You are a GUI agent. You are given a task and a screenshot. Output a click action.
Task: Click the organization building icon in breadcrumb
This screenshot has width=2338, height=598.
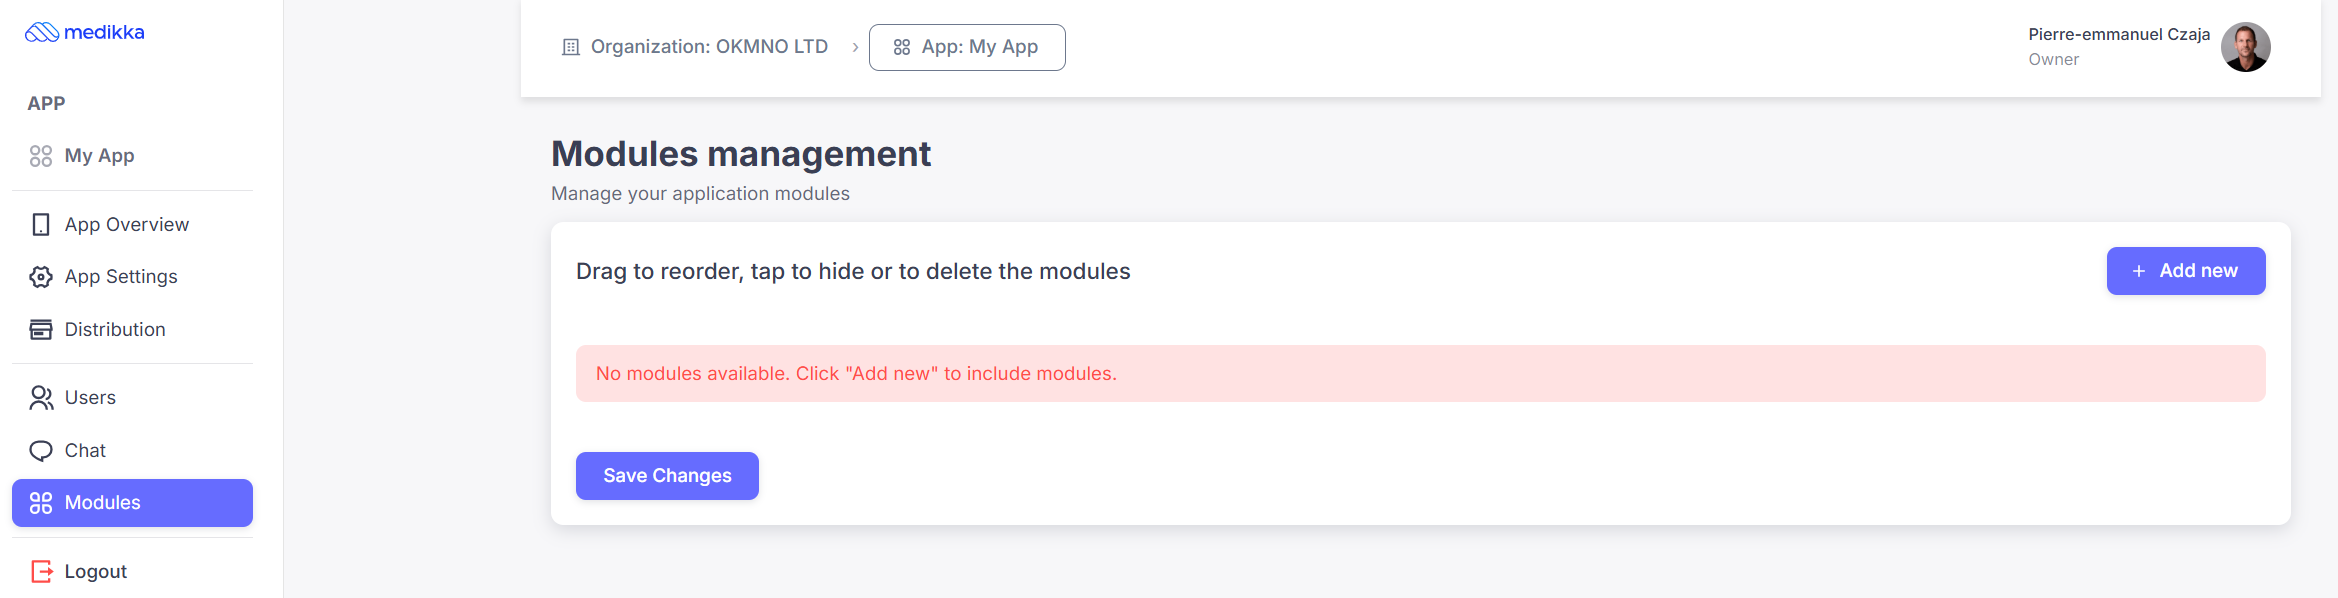571,47
